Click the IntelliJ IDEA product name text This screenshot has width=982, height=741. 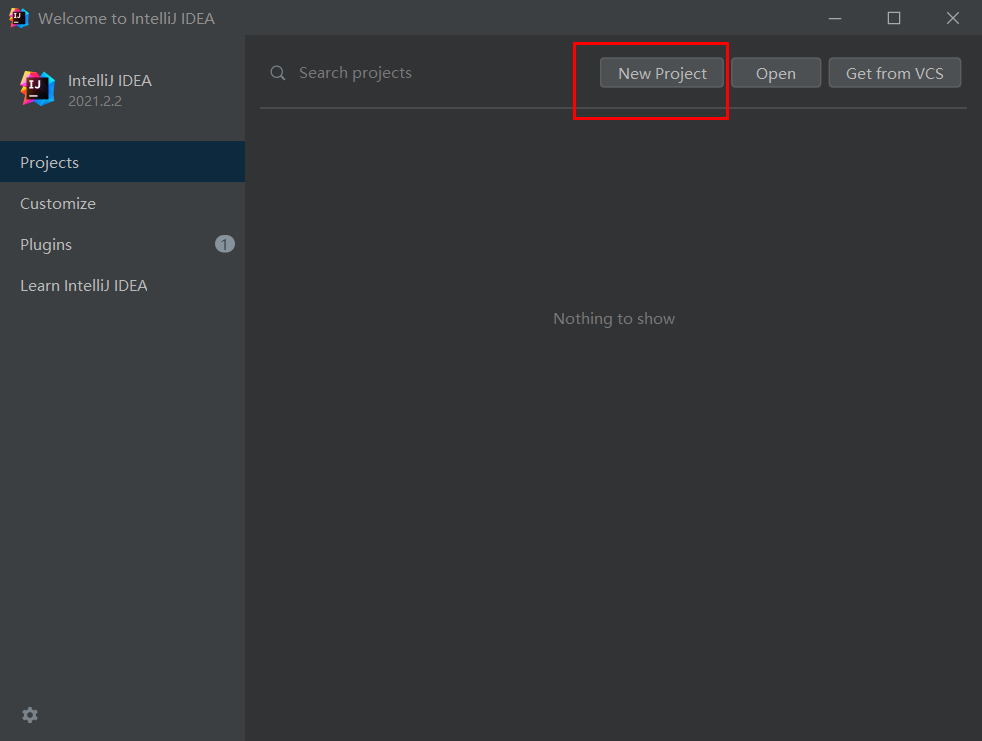(110, 80)
